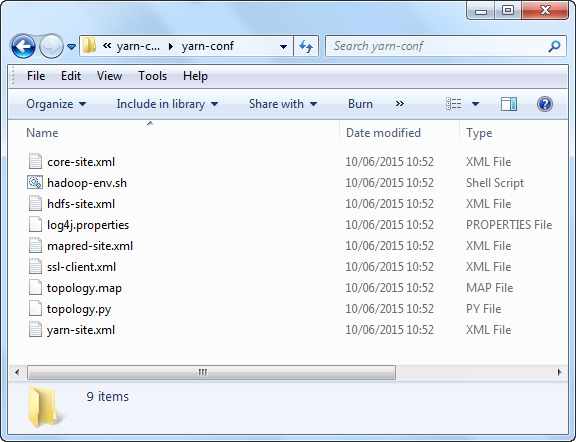The height and width of the screenshot is (442, 576).
Task: Sort by the Type column header
Action: pyautogui.click(x=479, y=133)
